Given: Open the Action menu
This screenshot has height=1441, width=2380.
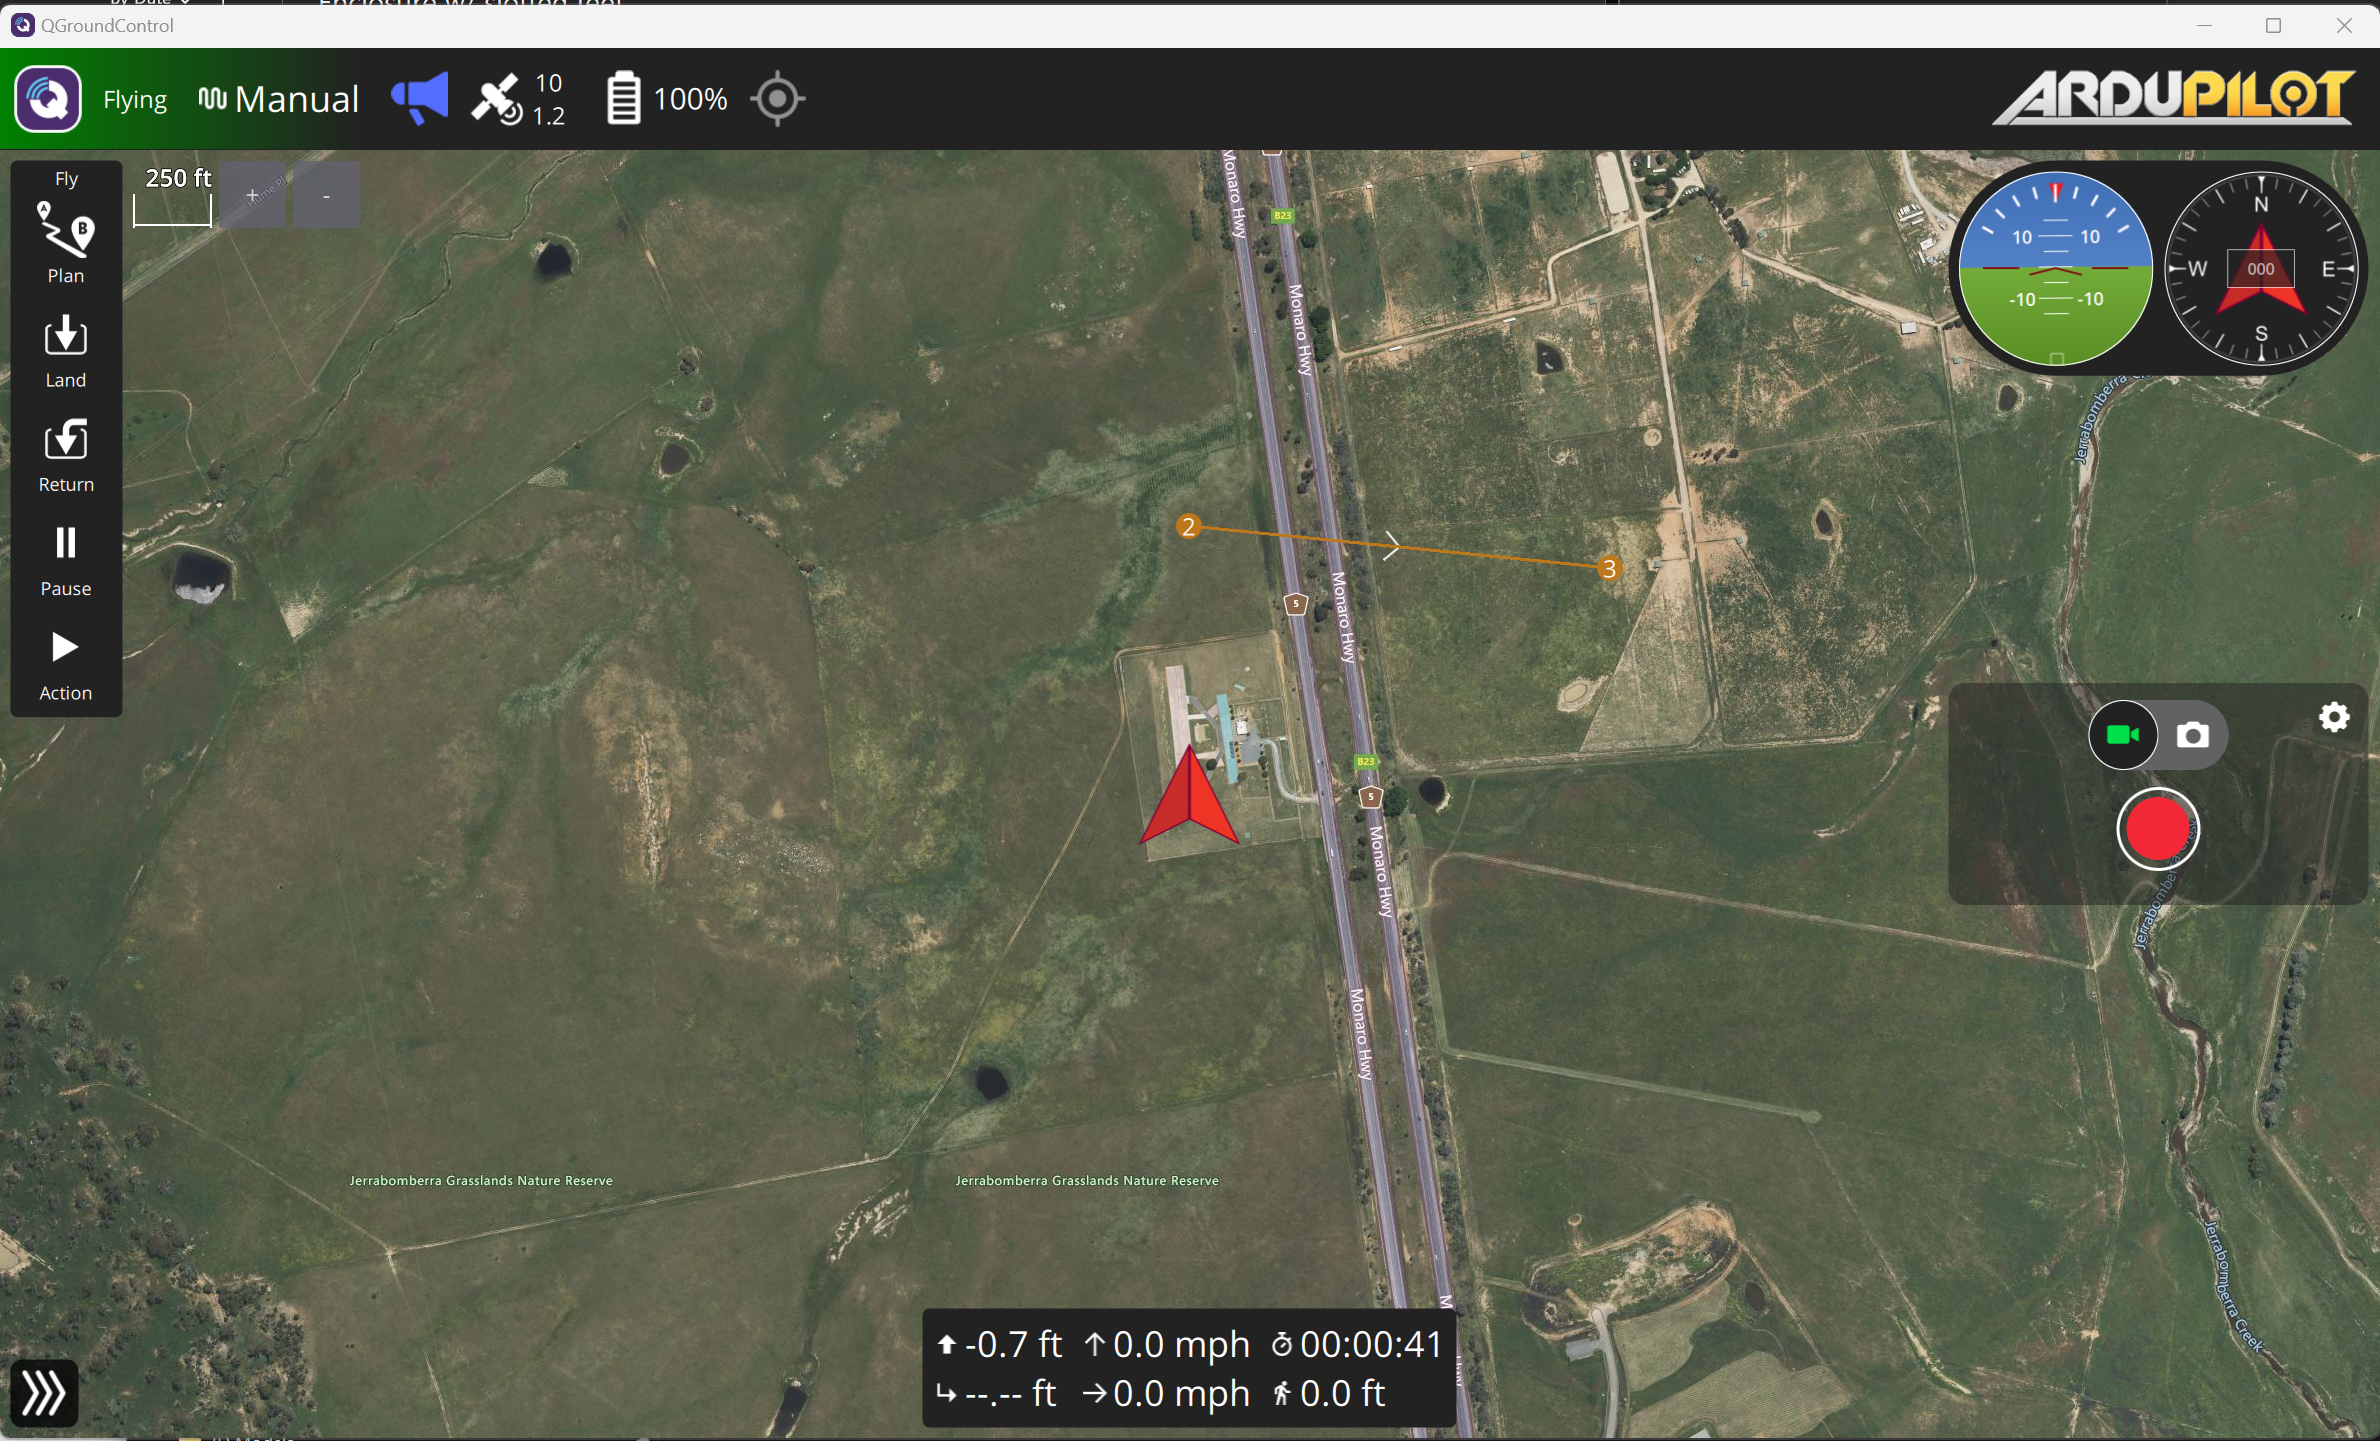Looking at the screenshot, I should 66,665.
